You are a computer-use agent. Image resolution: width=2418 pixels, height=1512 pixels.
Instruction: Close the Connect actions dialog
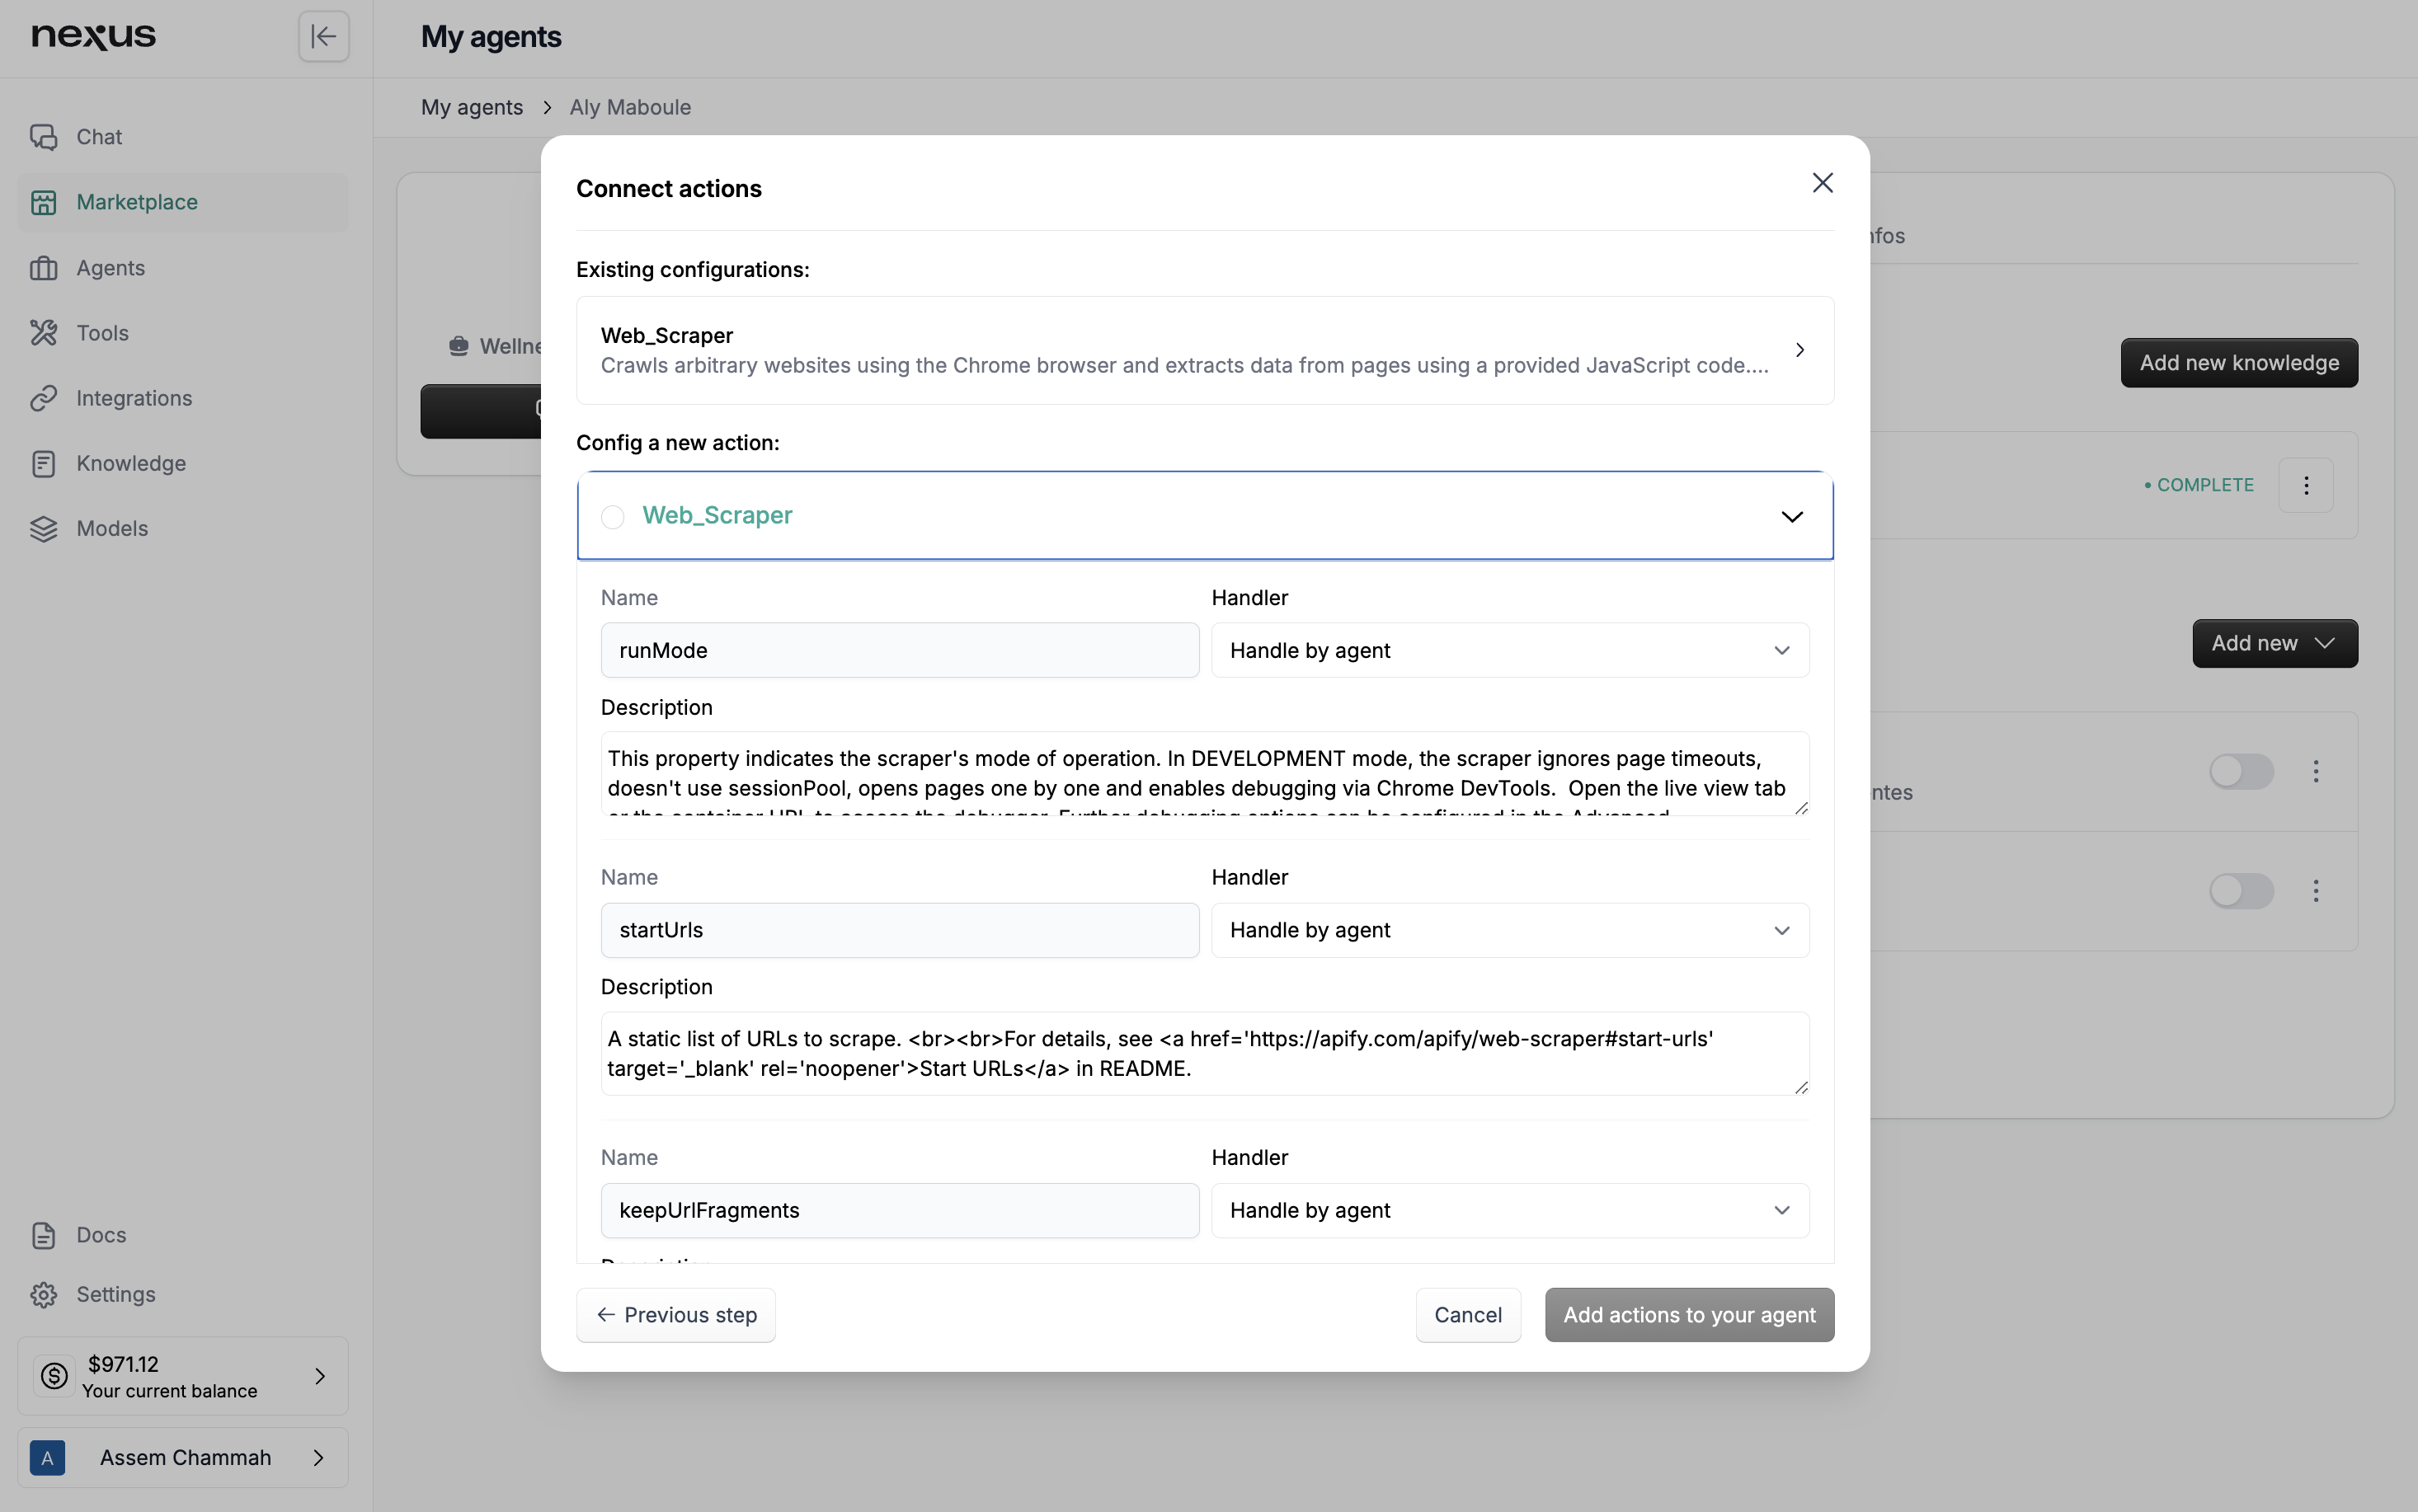click(1822, 183)
